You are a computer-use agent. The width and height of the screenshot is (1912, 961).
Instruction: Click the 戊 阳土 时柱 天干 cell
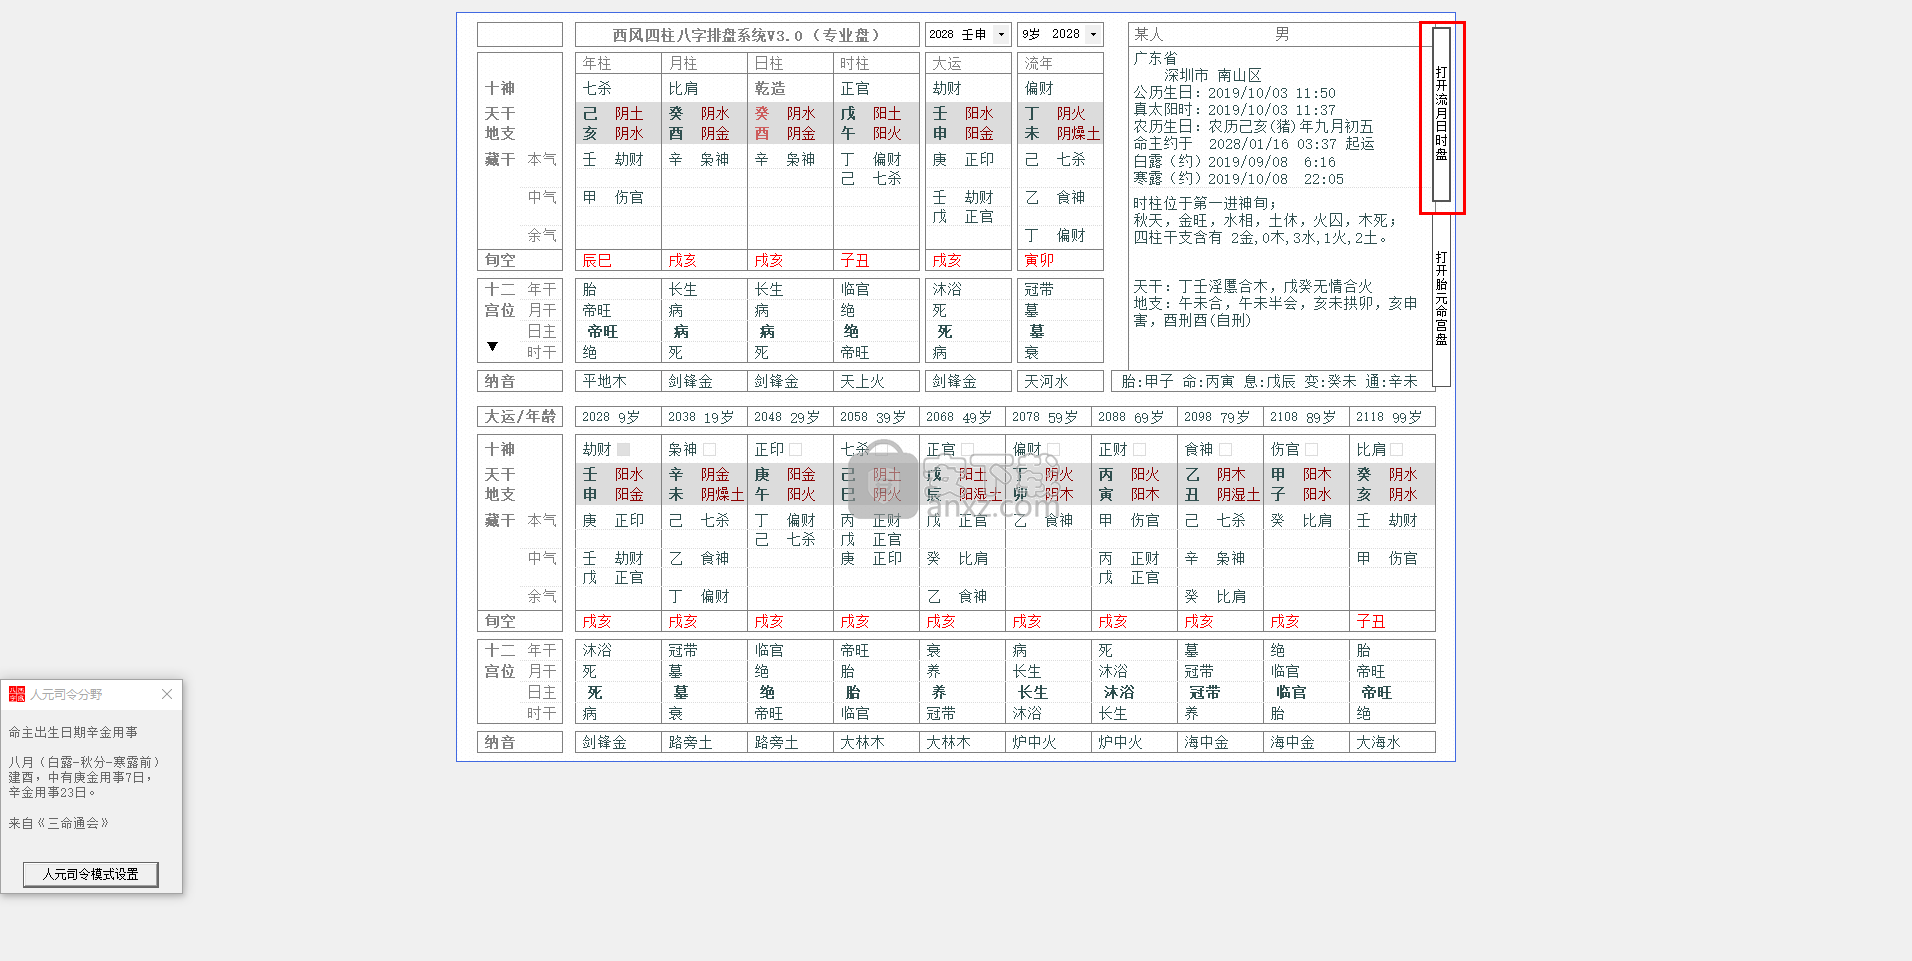[x=876, y=114]
